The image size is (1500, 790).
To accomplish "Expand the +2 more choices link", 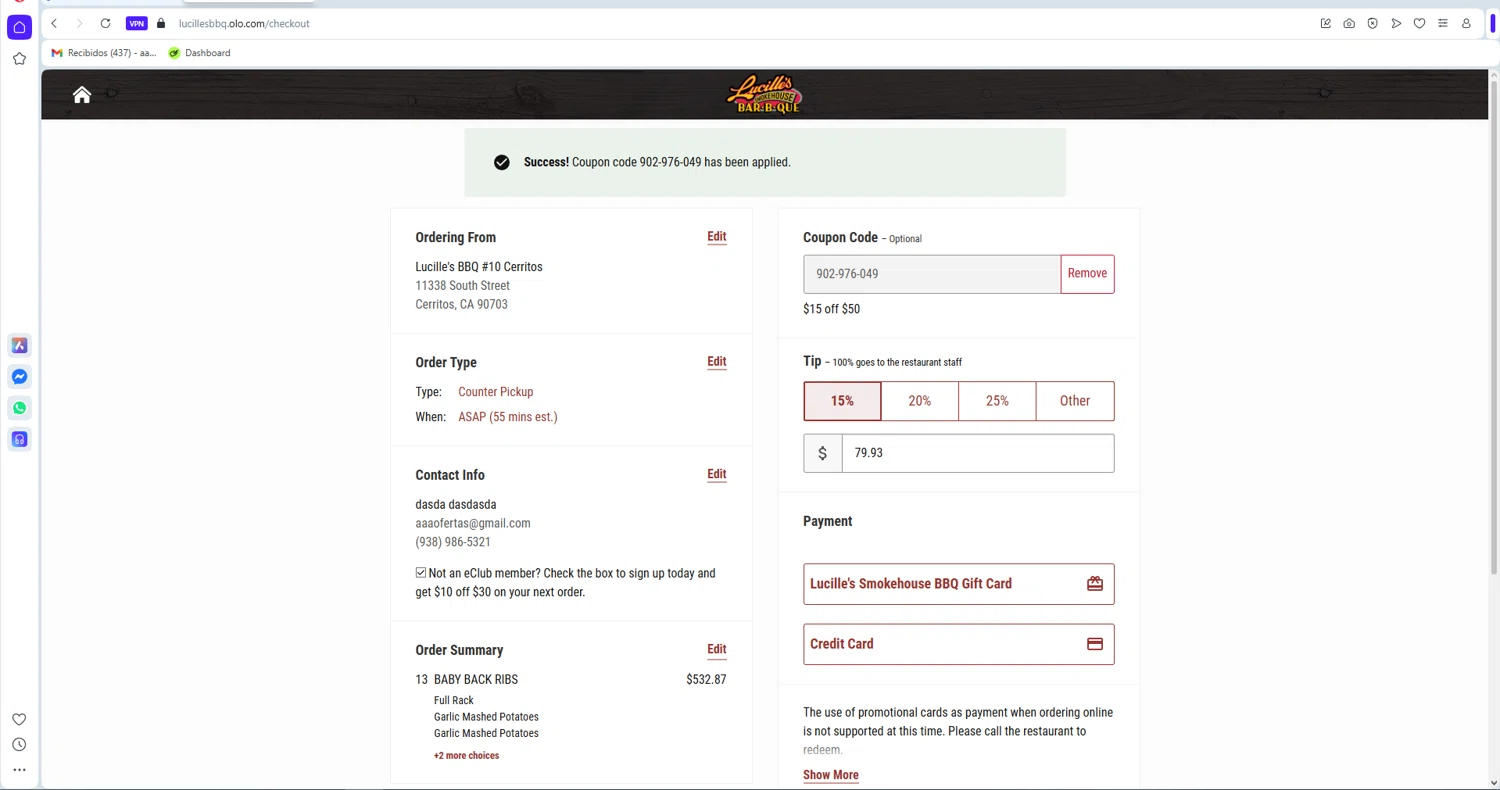I will click(466, 756).
